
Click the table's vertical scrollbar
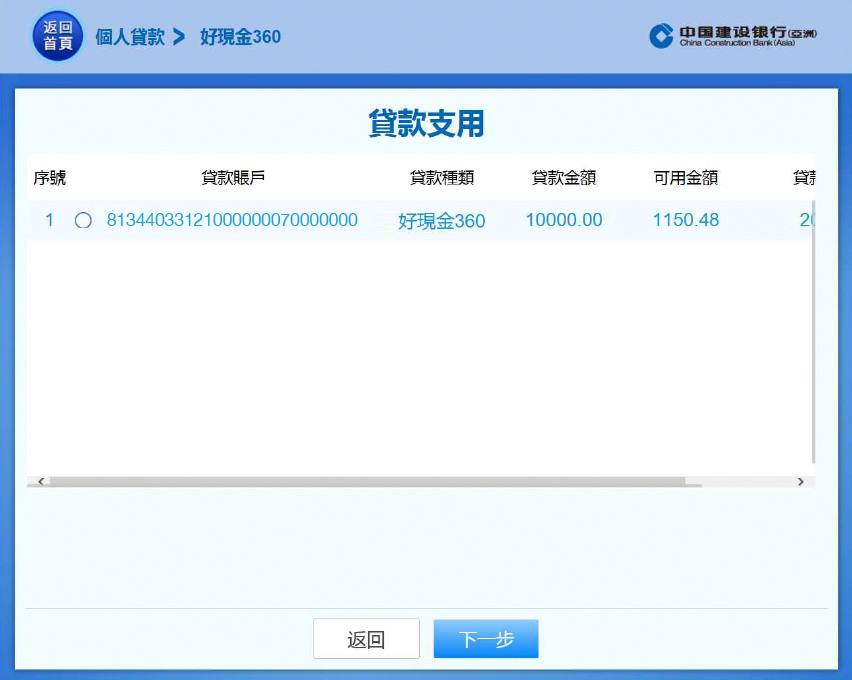click(813, 332)
